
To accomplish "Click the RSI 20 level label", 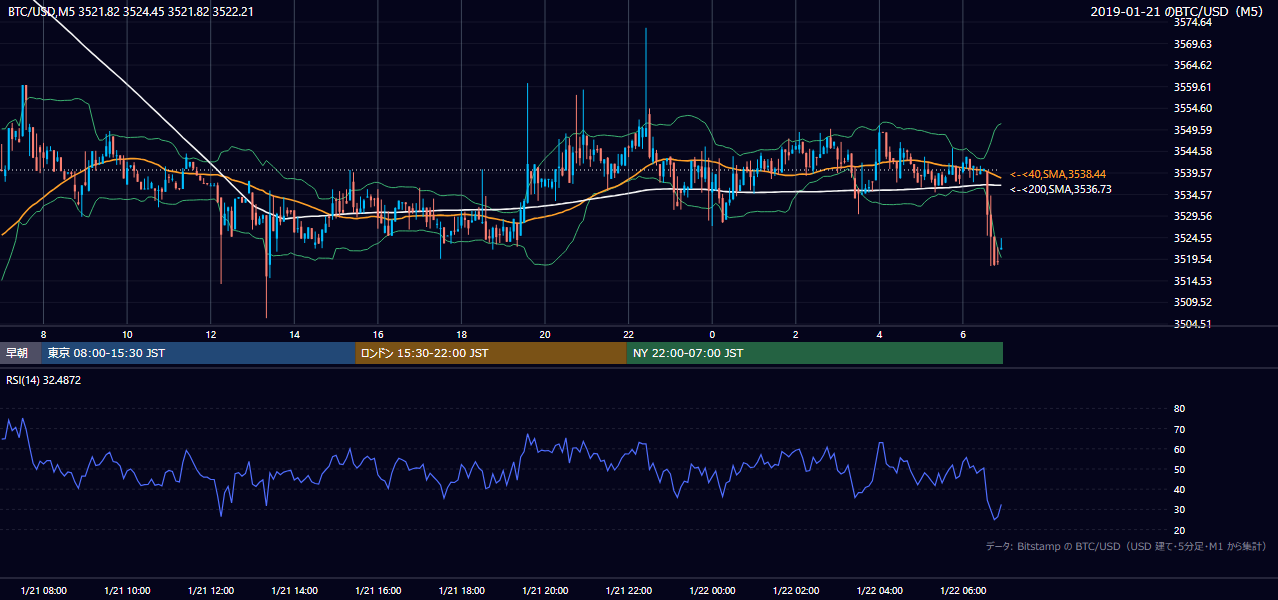I will point(1179,530).
